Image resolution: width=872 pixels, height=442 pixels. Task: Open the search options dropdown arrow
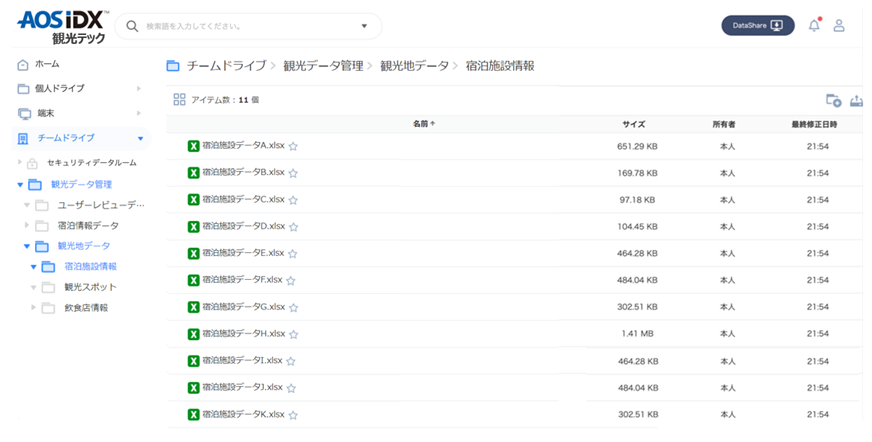point(364,26)
